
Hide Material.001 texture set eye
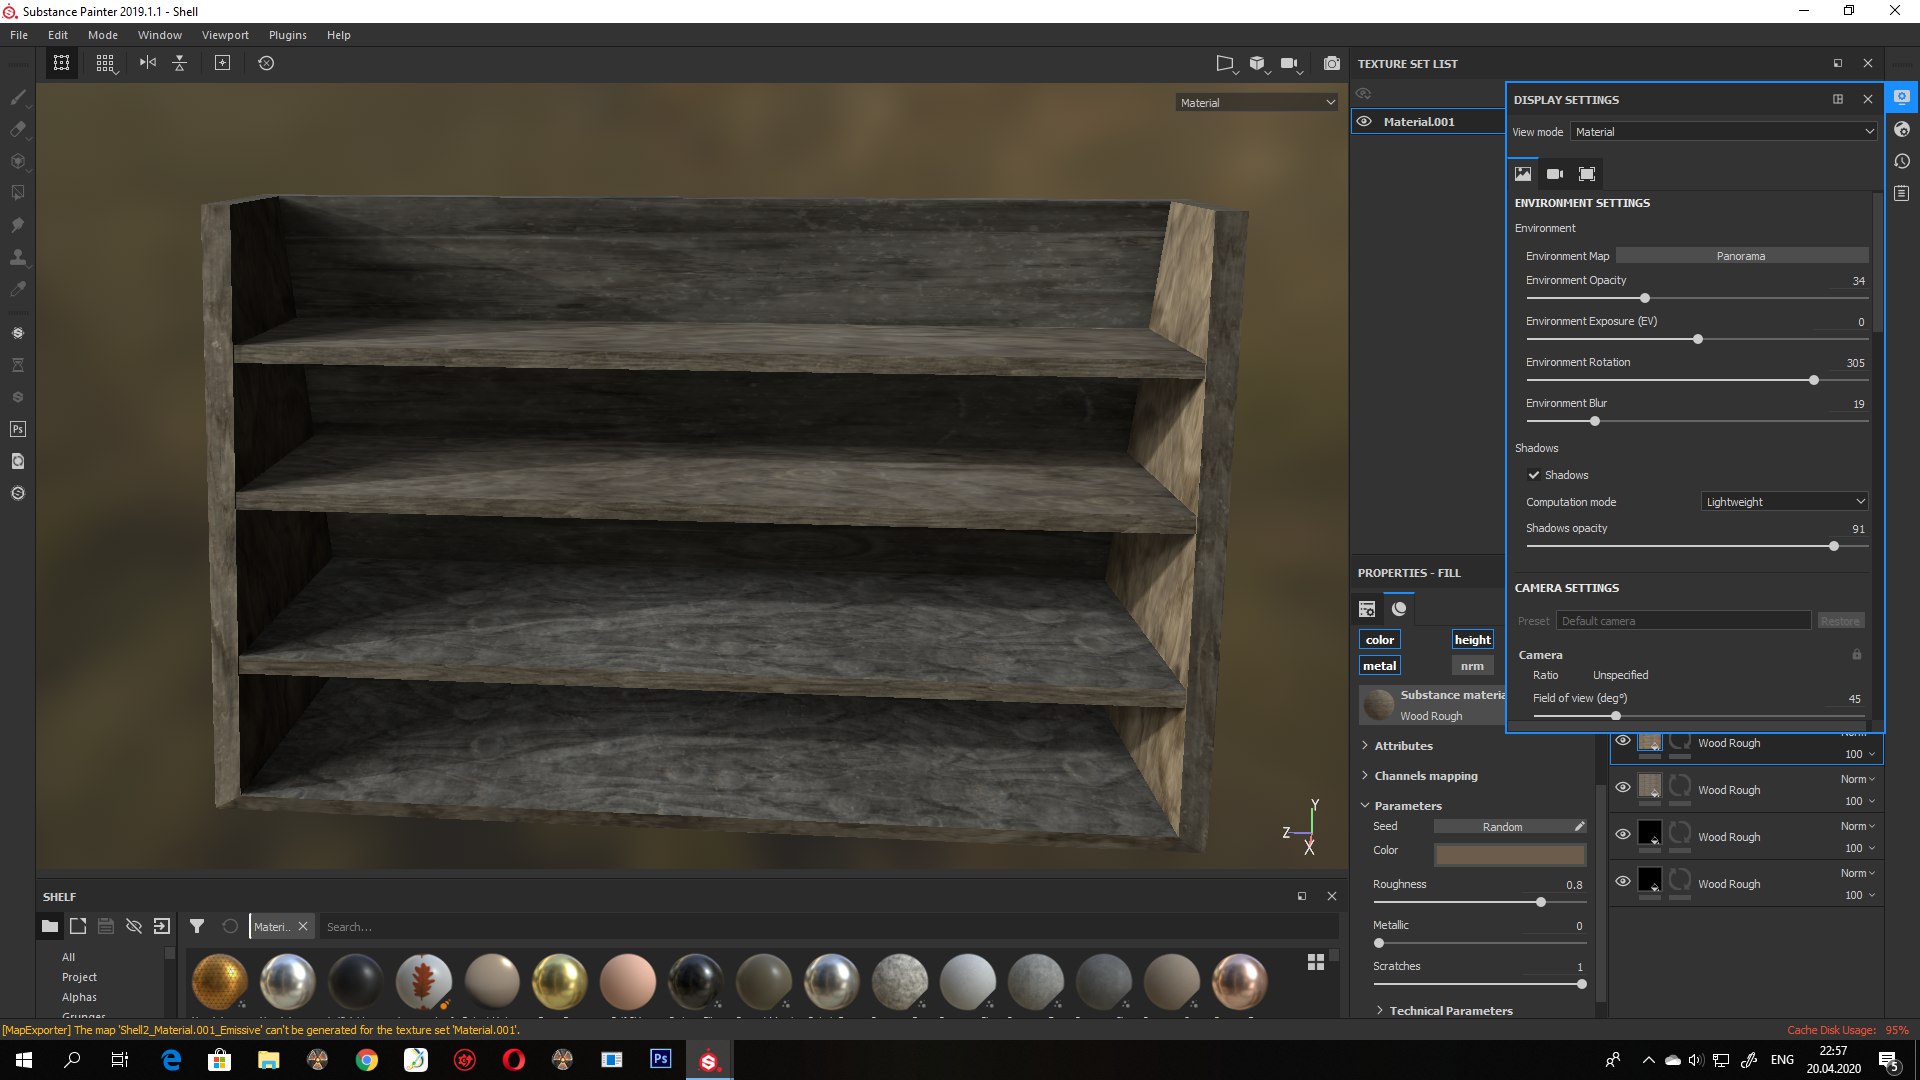[x=1364, y=122]
